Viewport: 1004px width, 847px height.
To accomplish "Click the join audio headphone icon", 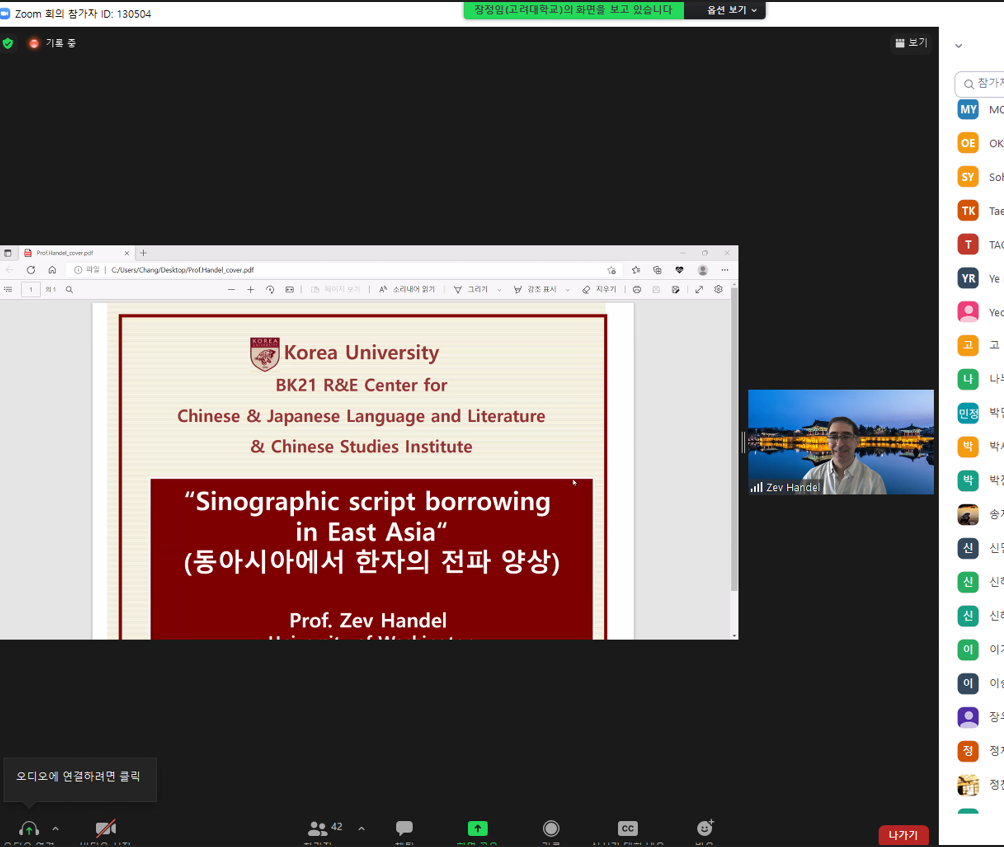I will (28, 829).
